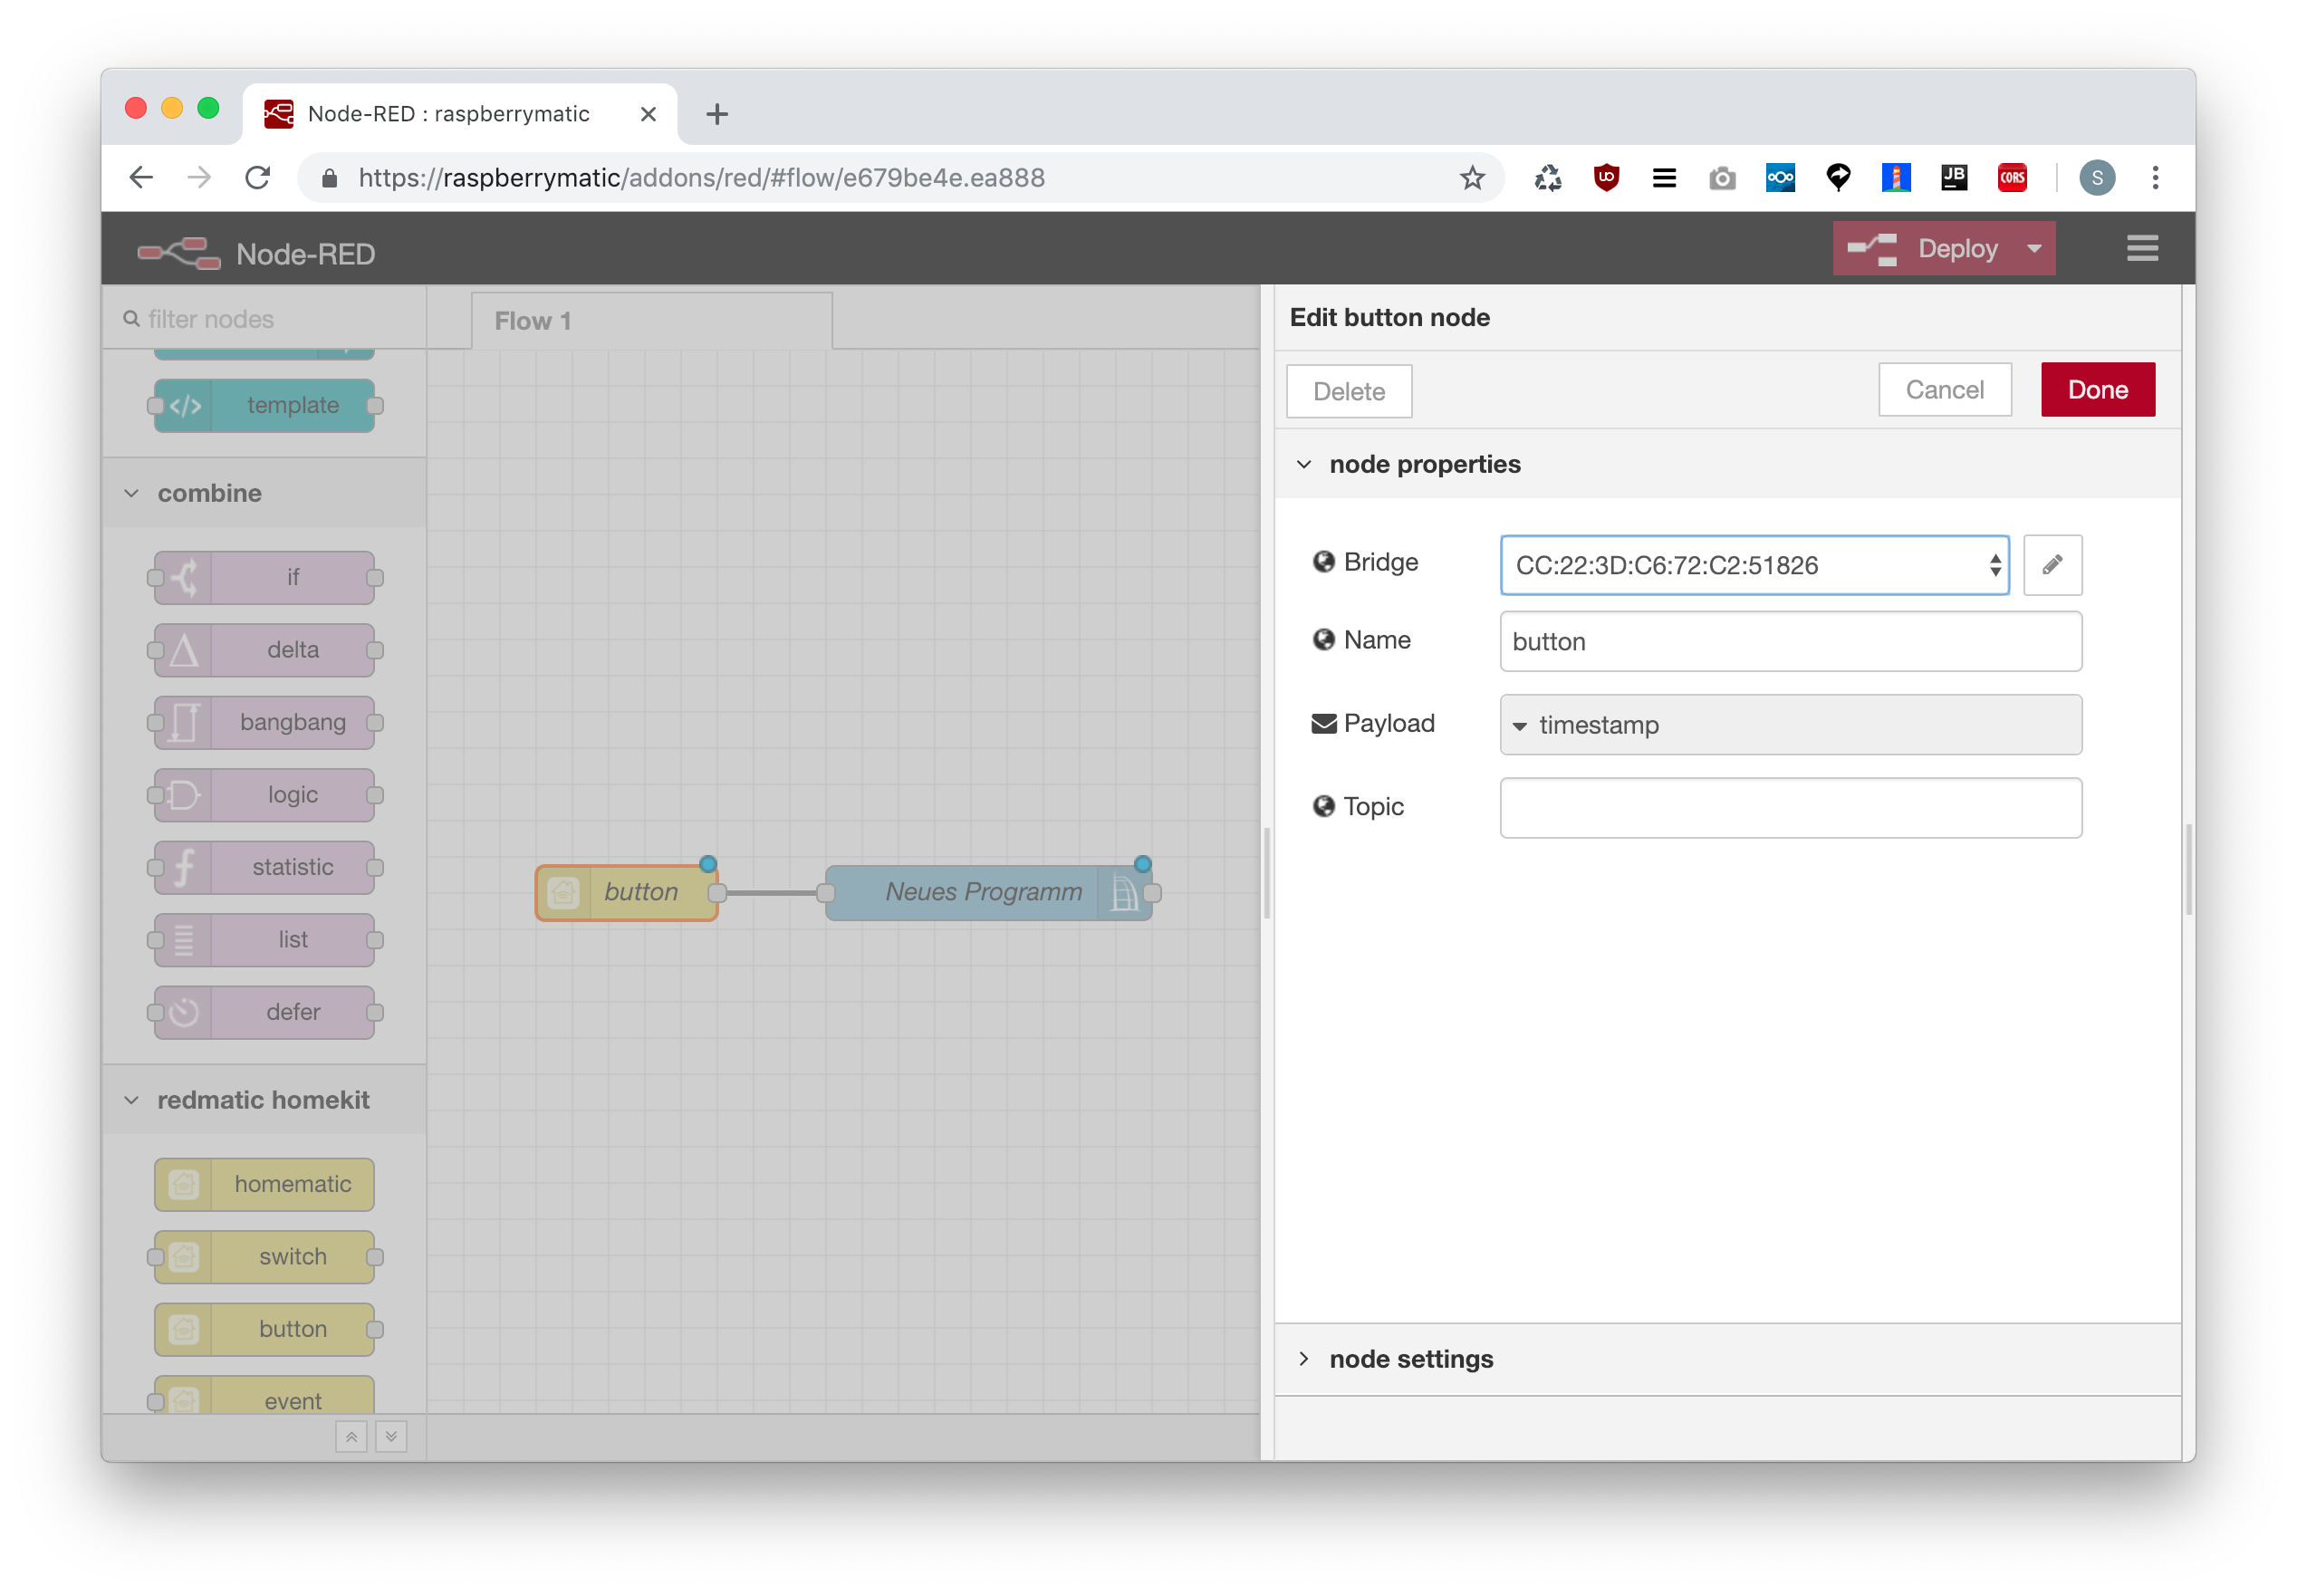Open a new browser tab
Viewport: 2297px width, 1596px height.
point(716,114)
